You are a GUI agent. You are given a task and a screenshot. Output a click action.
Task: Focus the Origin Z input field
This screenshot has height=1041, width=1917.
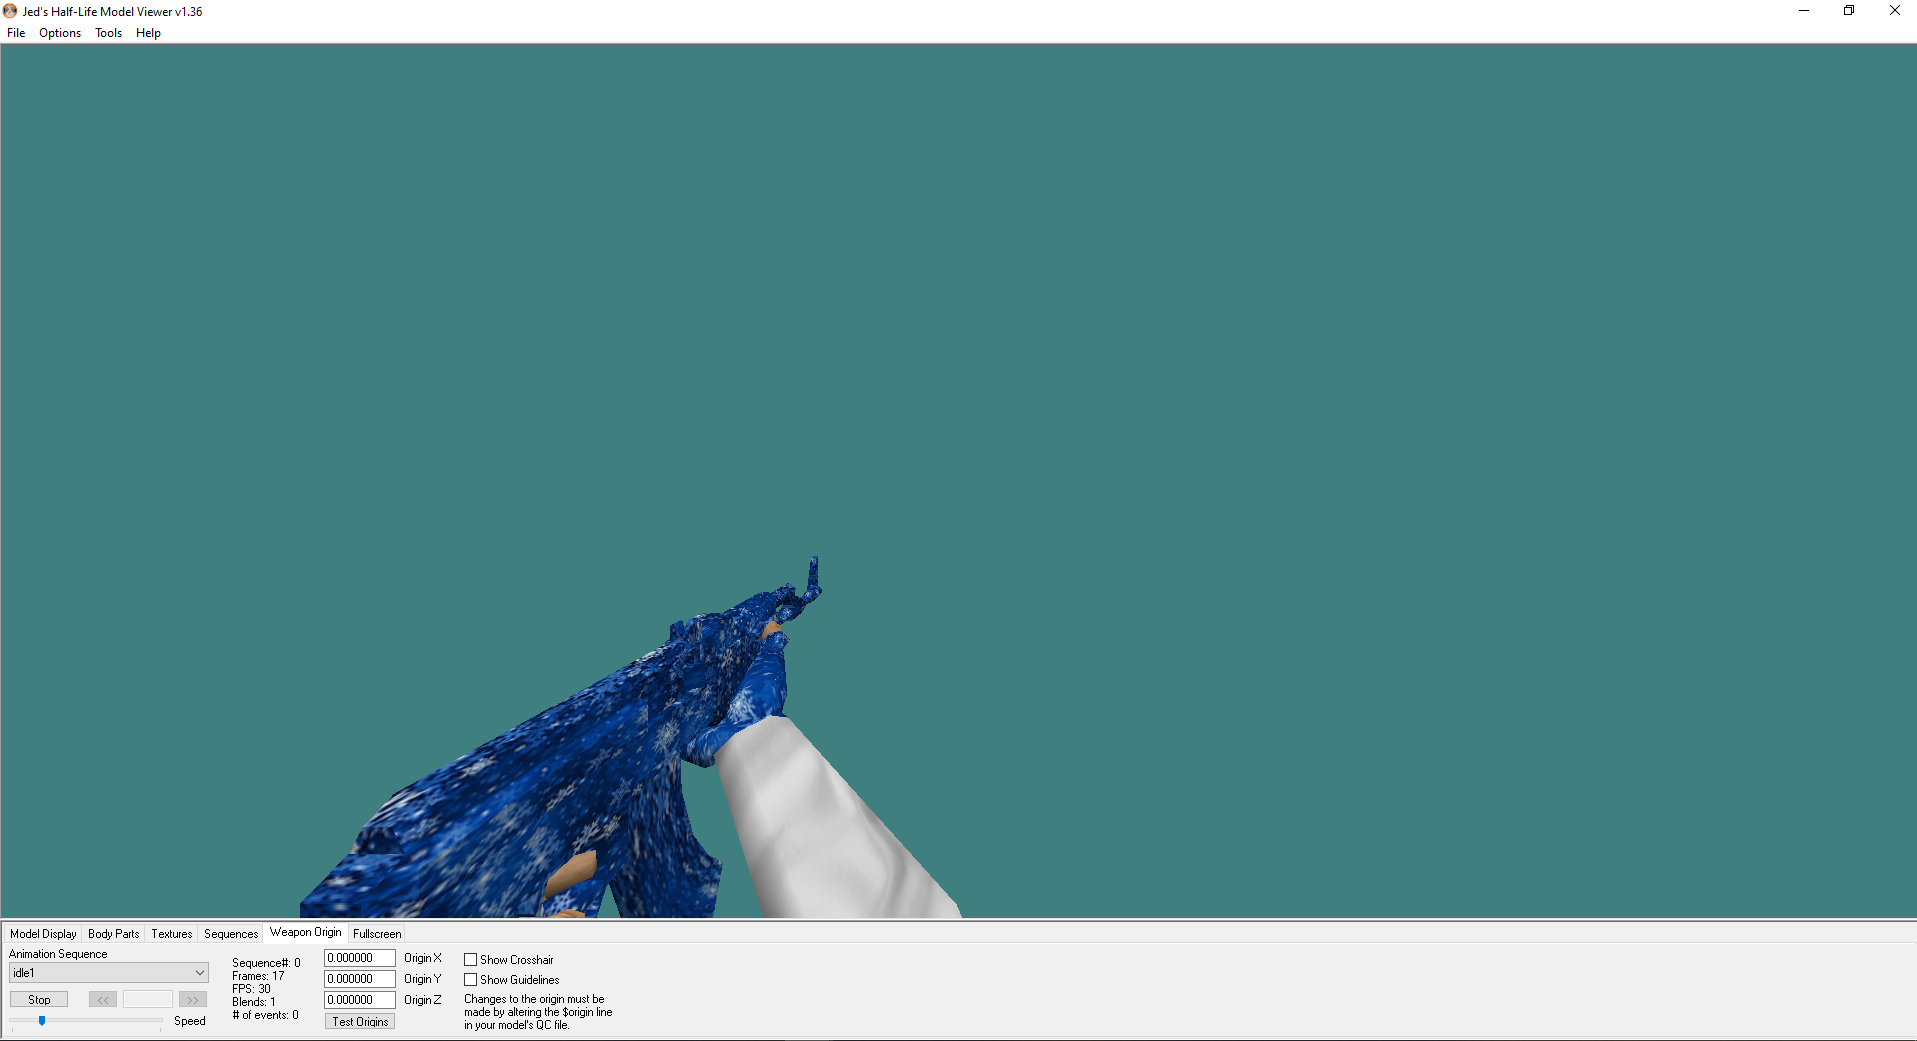(x=360, y=1000)
